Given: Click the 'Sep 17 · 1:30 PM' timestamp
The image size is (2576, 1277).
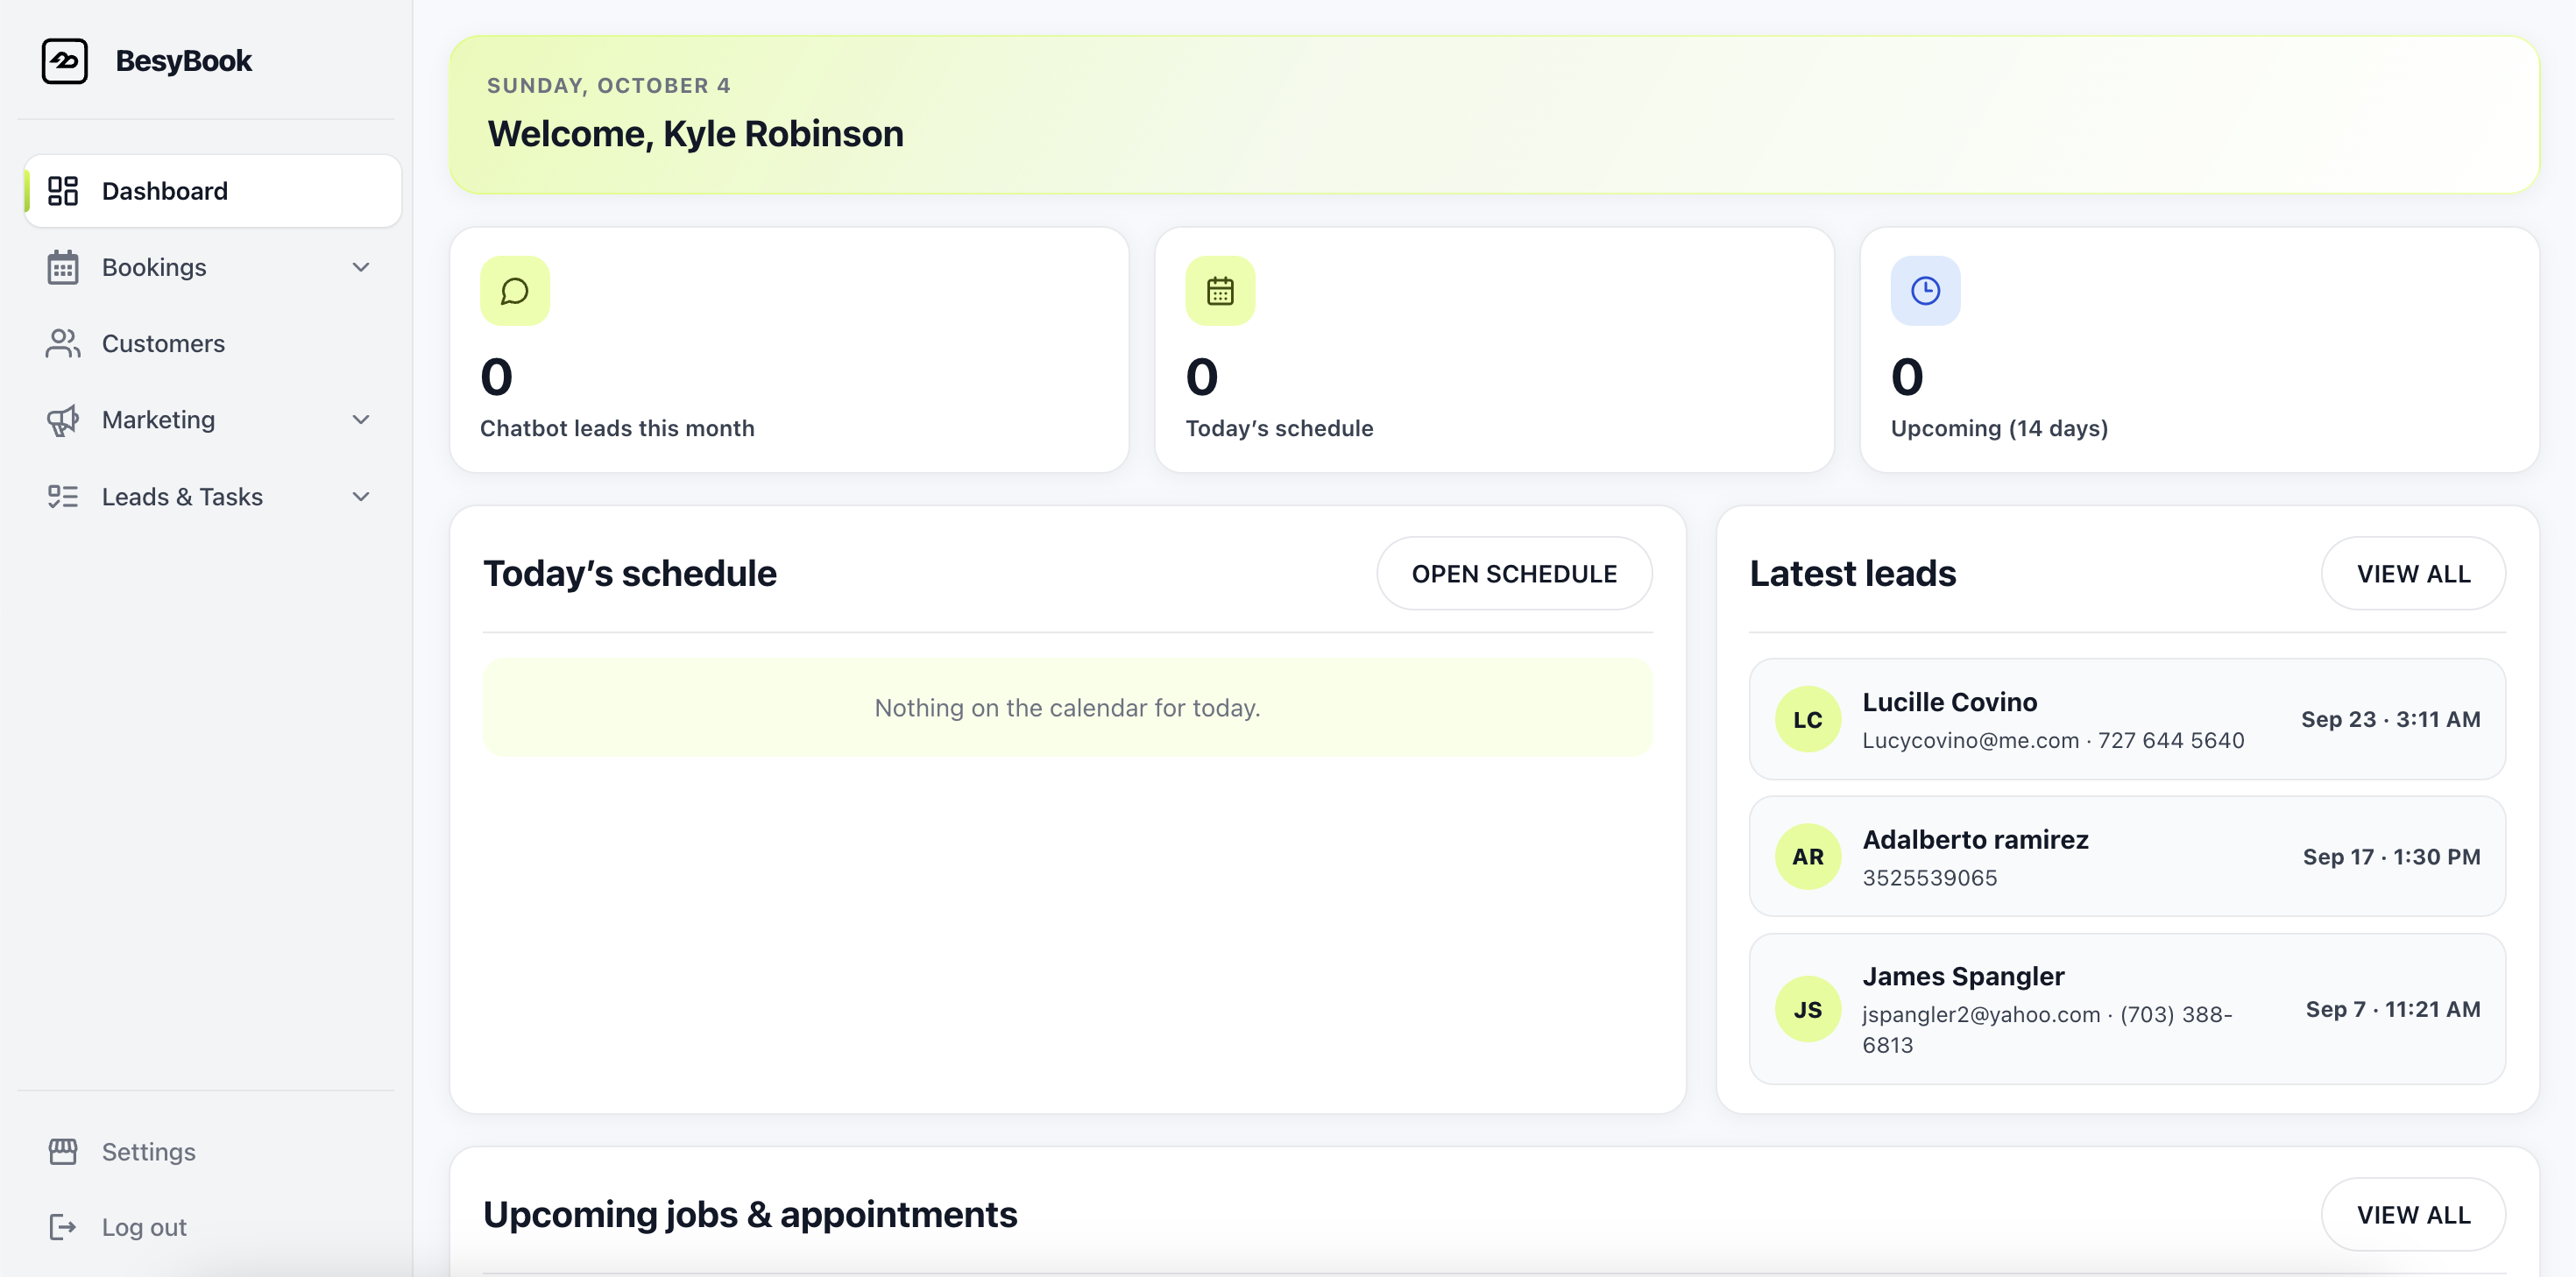Looking at the screenshot, I should pyautogui.click(x=2391, y=857).
